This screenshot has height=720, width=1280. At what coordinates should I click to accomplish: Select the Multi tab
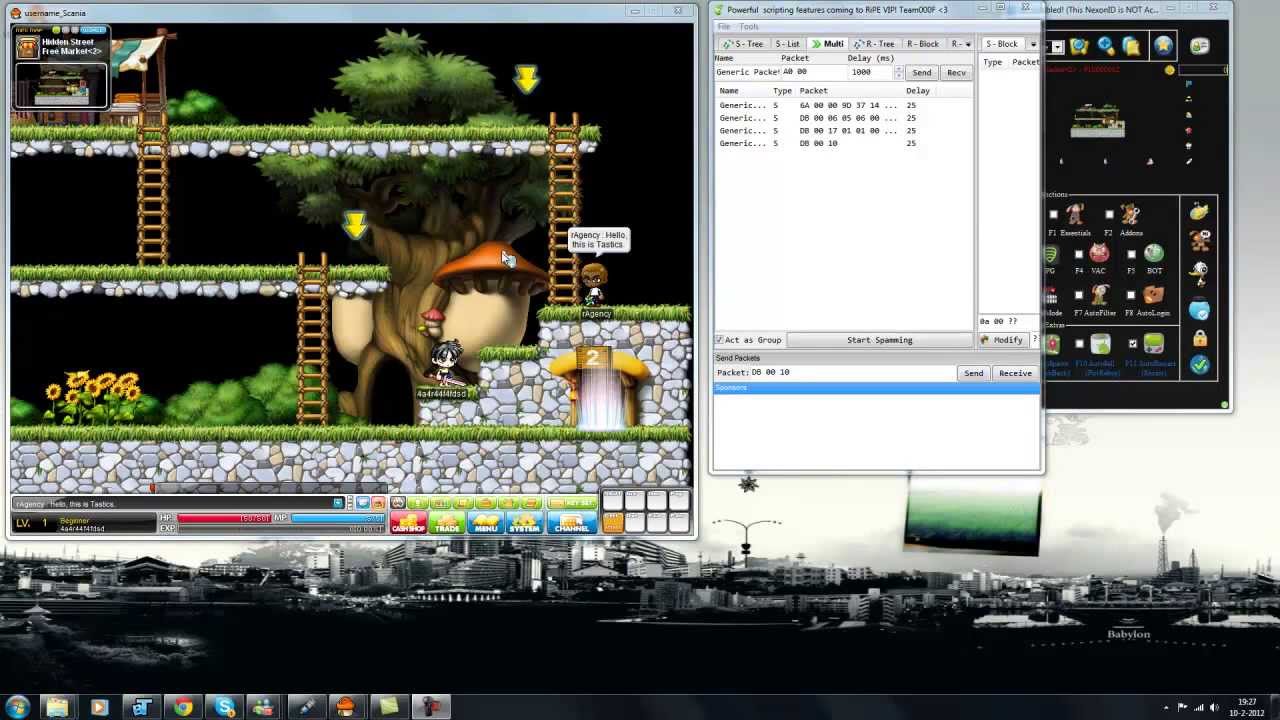828,44
